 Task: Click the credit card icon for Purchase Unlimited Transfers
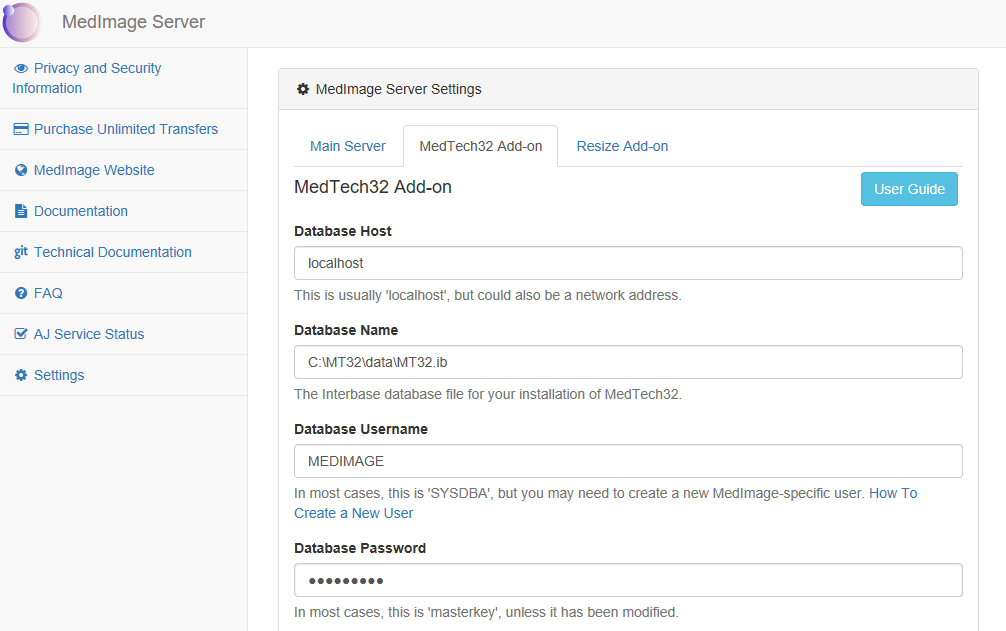pyautogui.click(x=21, y=129)
